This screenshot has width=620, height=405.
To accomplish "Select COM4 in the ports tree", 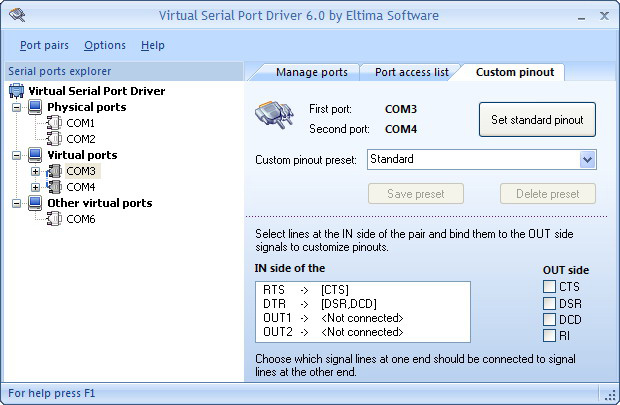I will tap(81, 187).
